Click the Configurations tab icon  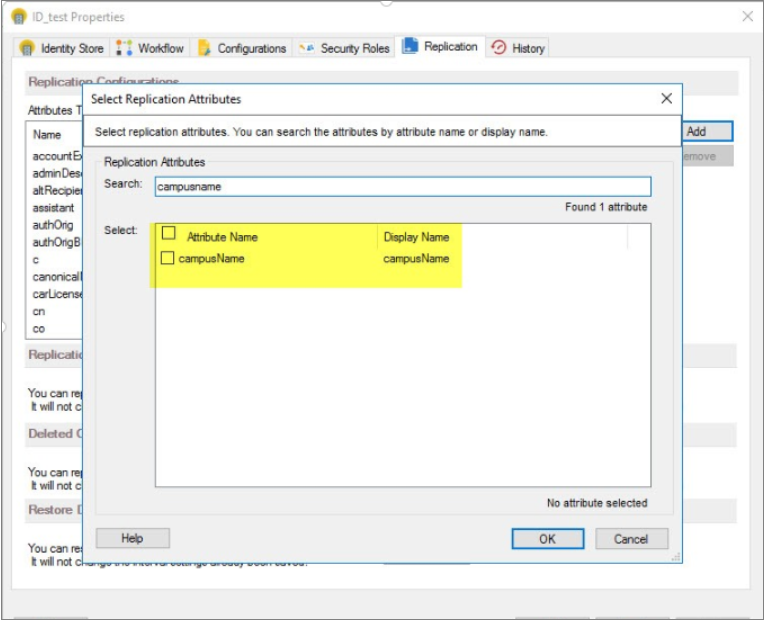(x=204, y=48)
